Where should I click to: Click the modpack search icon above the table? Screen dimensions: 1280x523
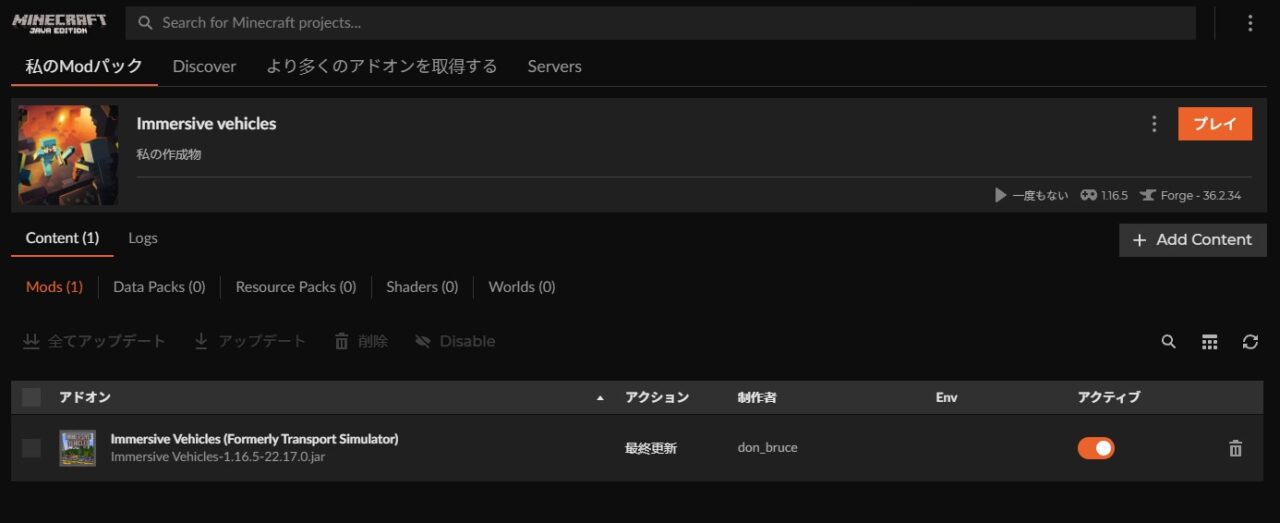(x=1168, y=342)
